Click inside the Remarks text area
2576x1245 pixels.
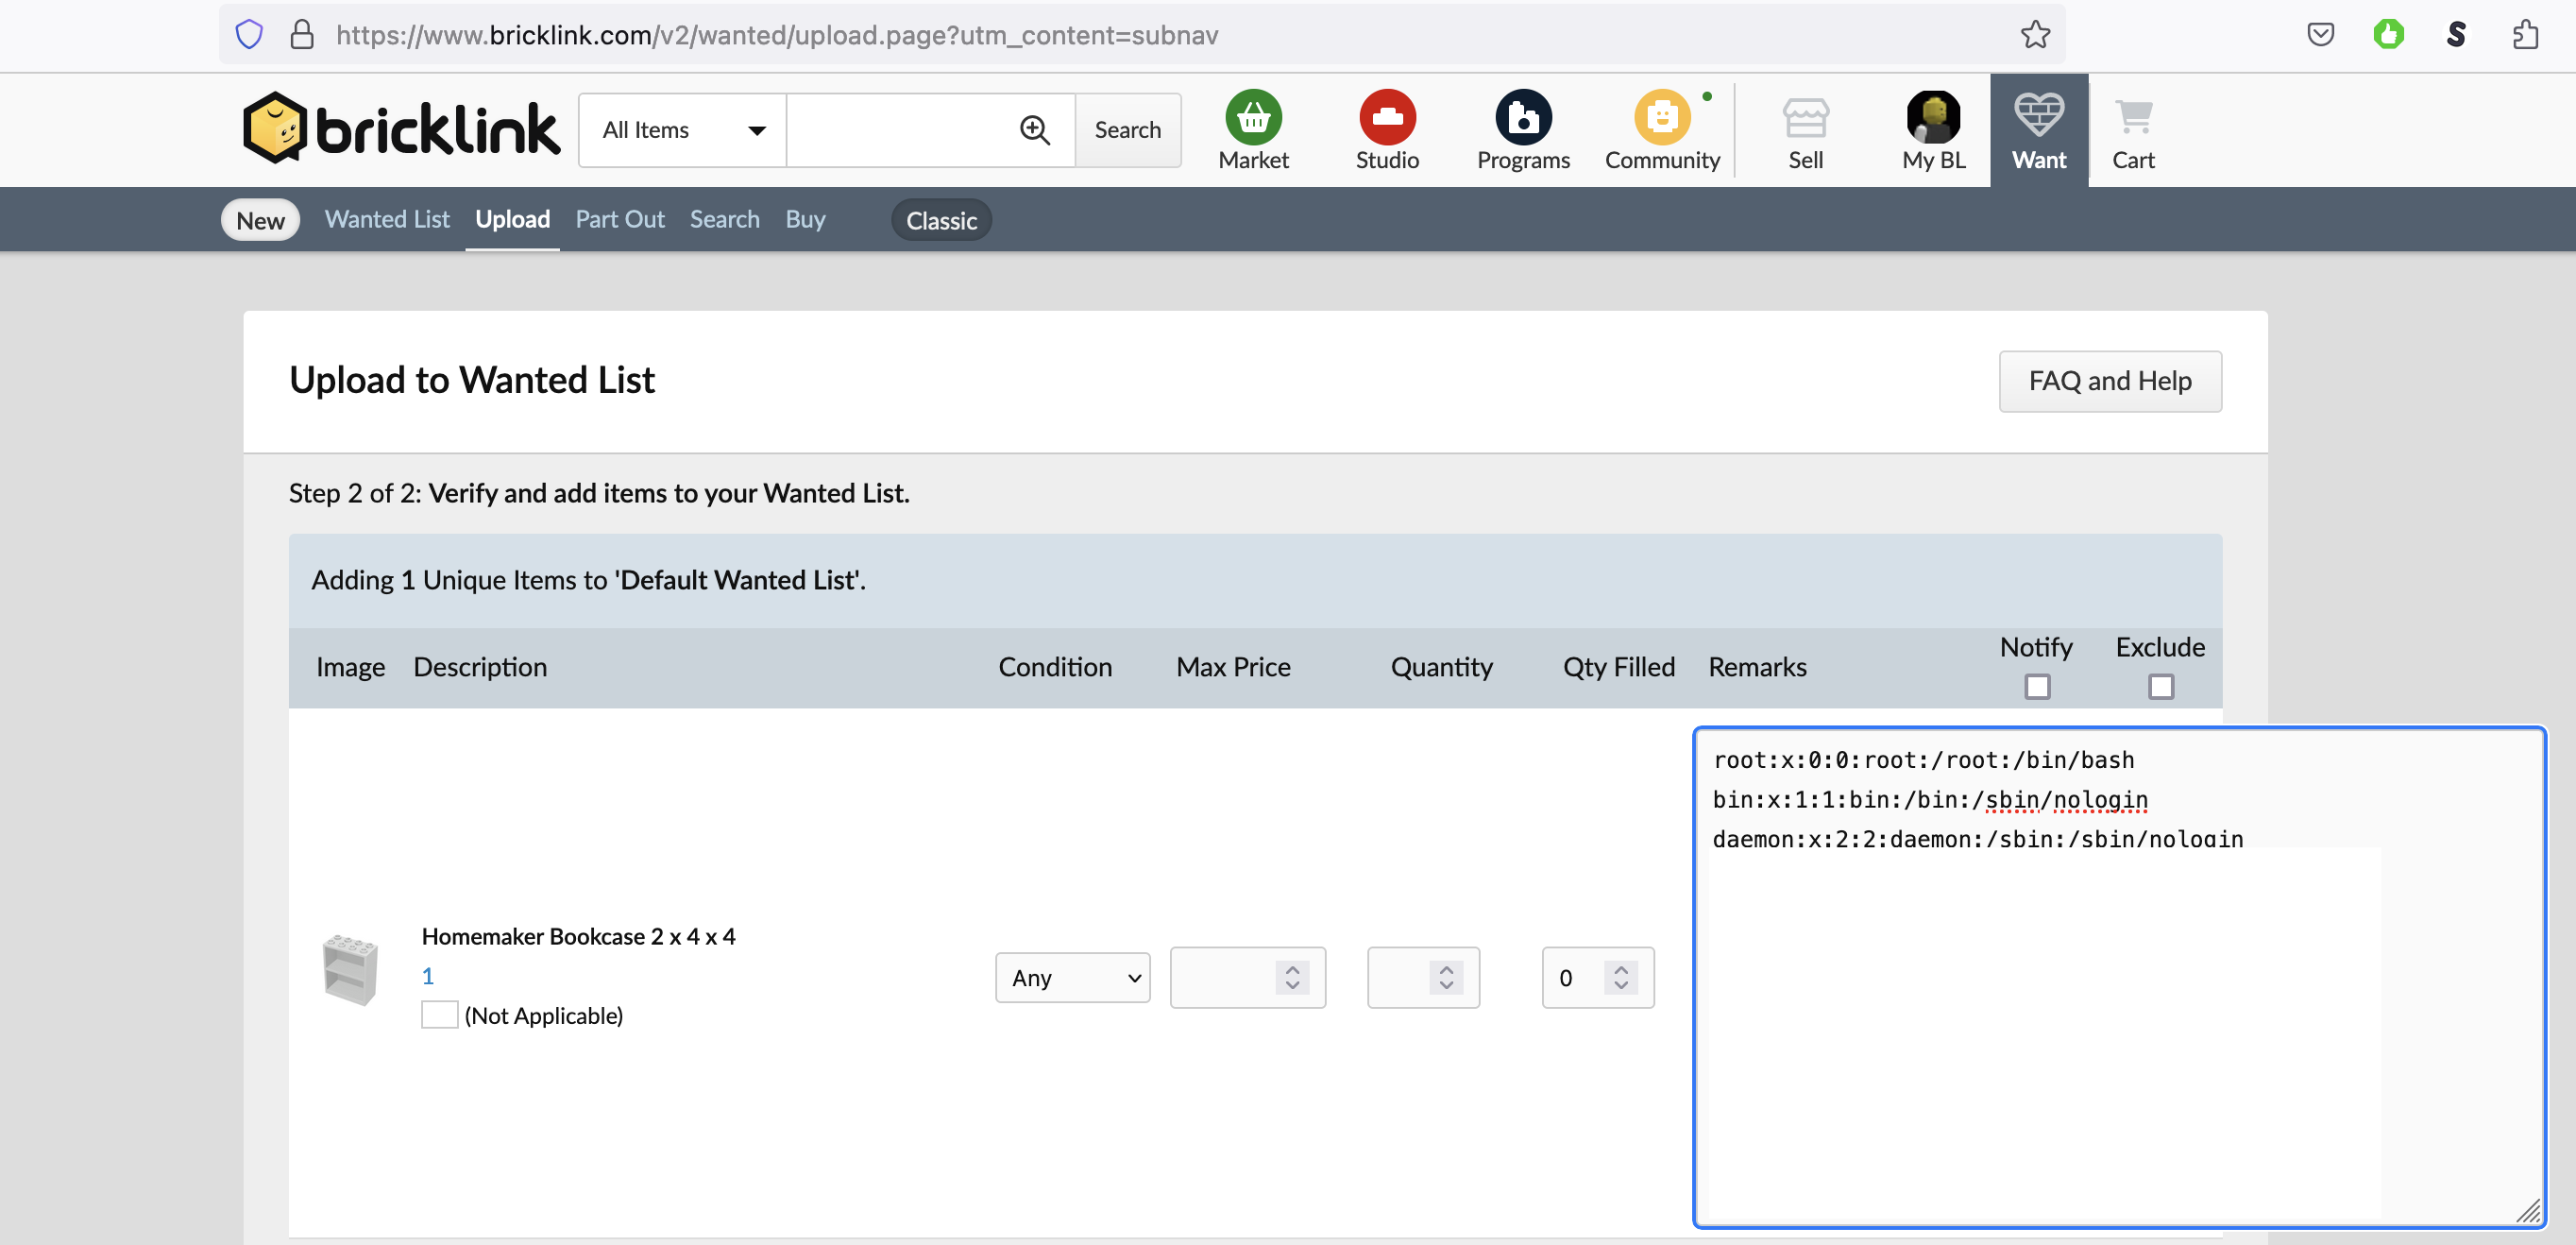(2118, 977)
